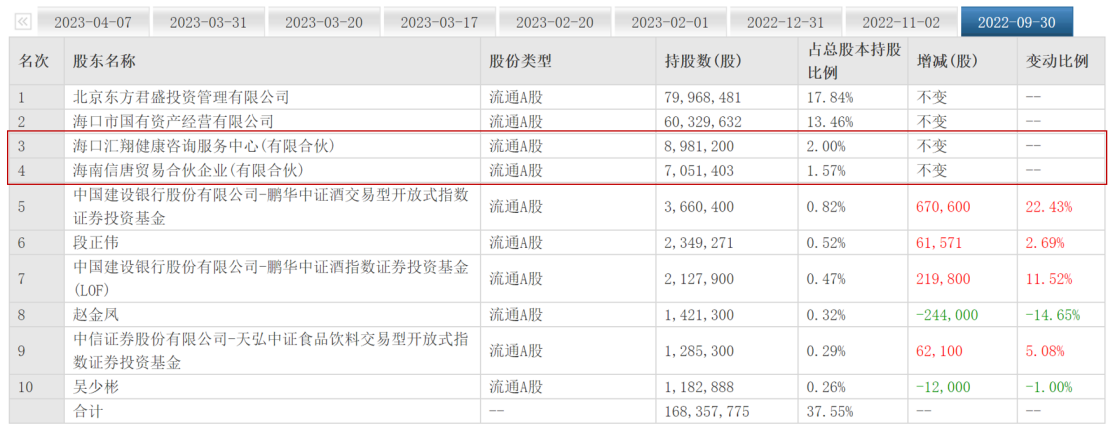Viewport: 1113px width, 429px height.
Task: Select shareholder 海口汇翔健康咨询服务中心(有限合伙)
Action: tap(204, 146)
